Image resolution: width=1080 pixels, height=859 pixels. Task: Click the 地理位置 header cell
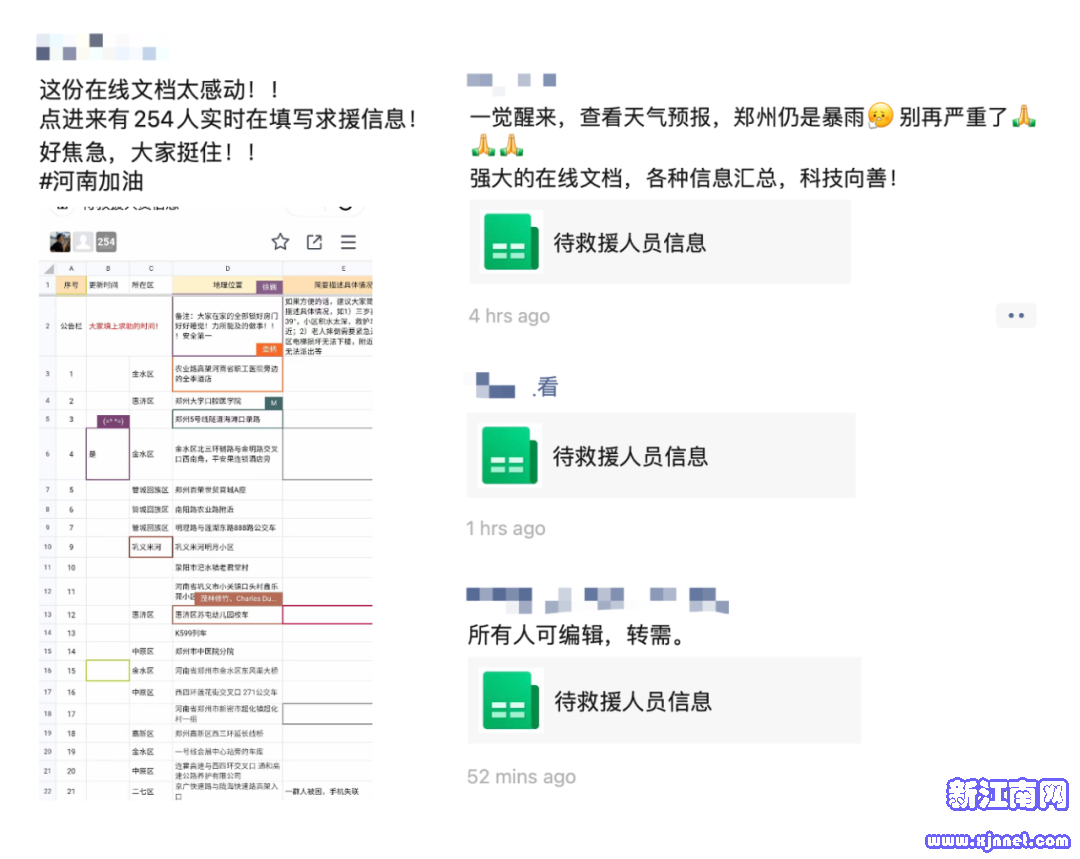point(227,286)
